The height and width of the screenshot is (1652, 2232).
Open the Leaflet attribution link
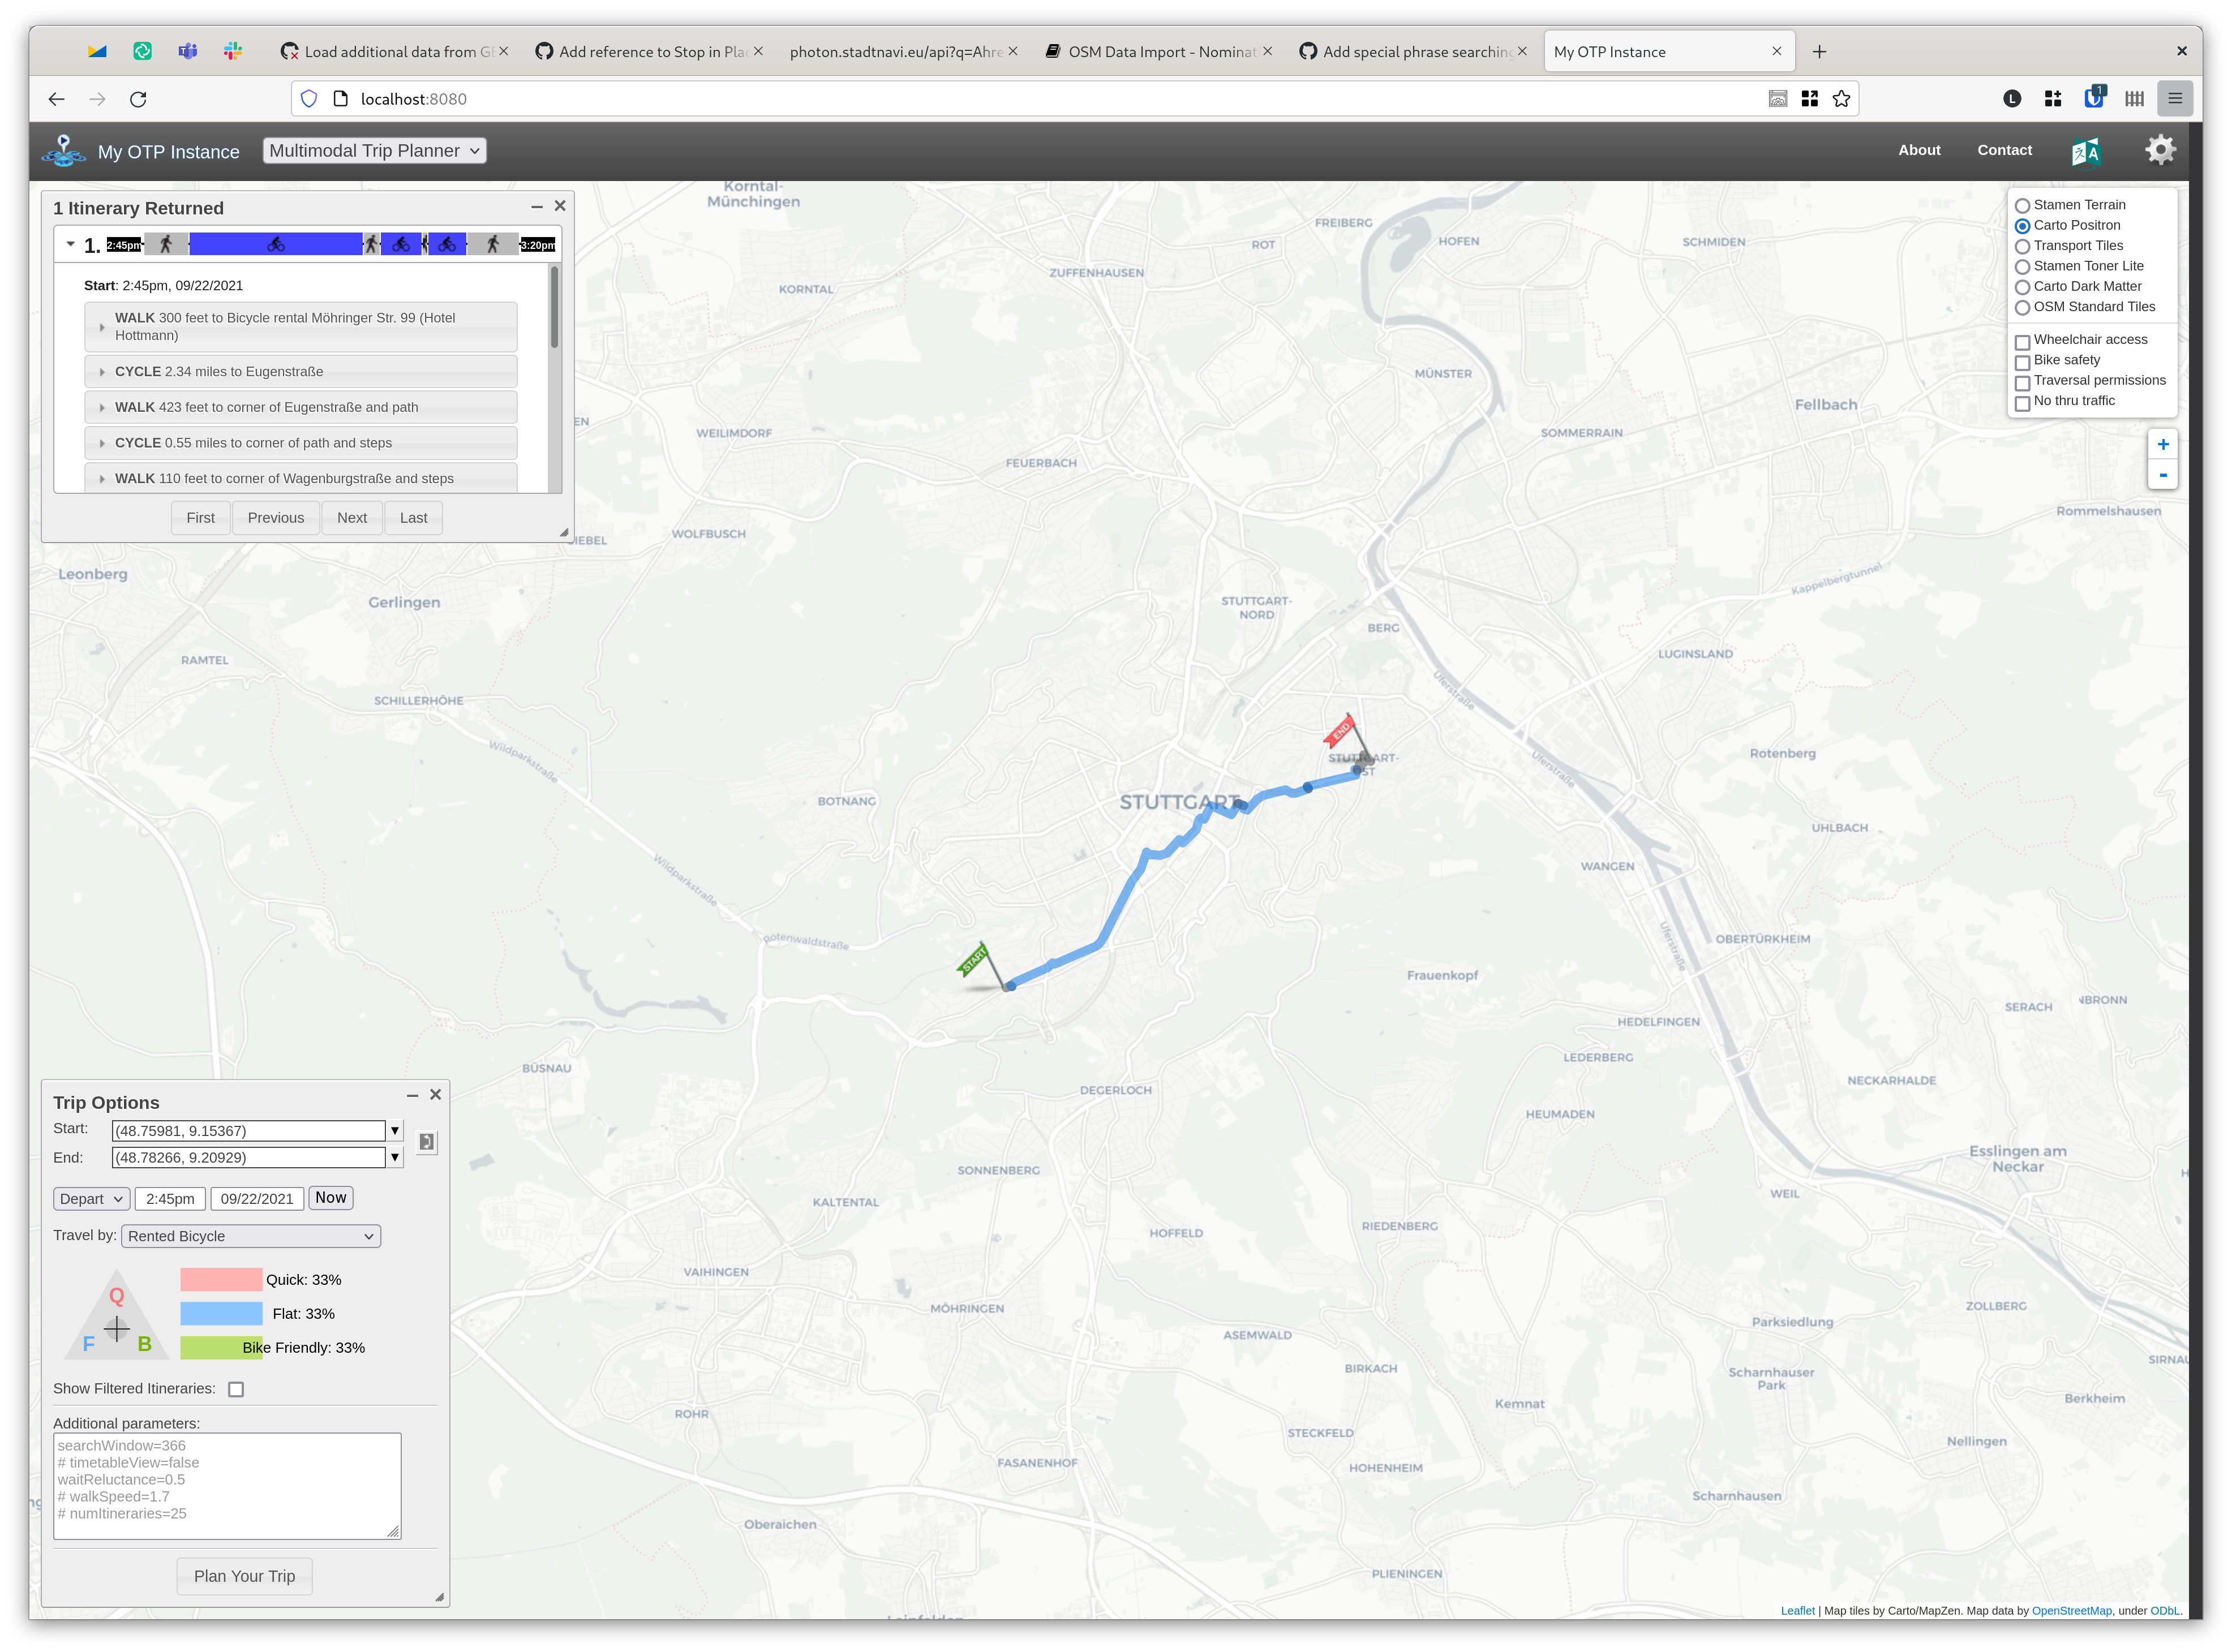click(1797, 1611)
